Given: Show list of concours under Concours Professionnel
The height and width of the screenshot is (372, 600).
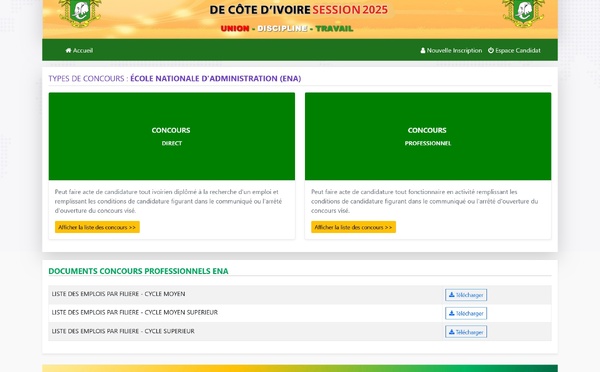Looking at the screenshot, I should pyautogui.click(x=353, y=227).
